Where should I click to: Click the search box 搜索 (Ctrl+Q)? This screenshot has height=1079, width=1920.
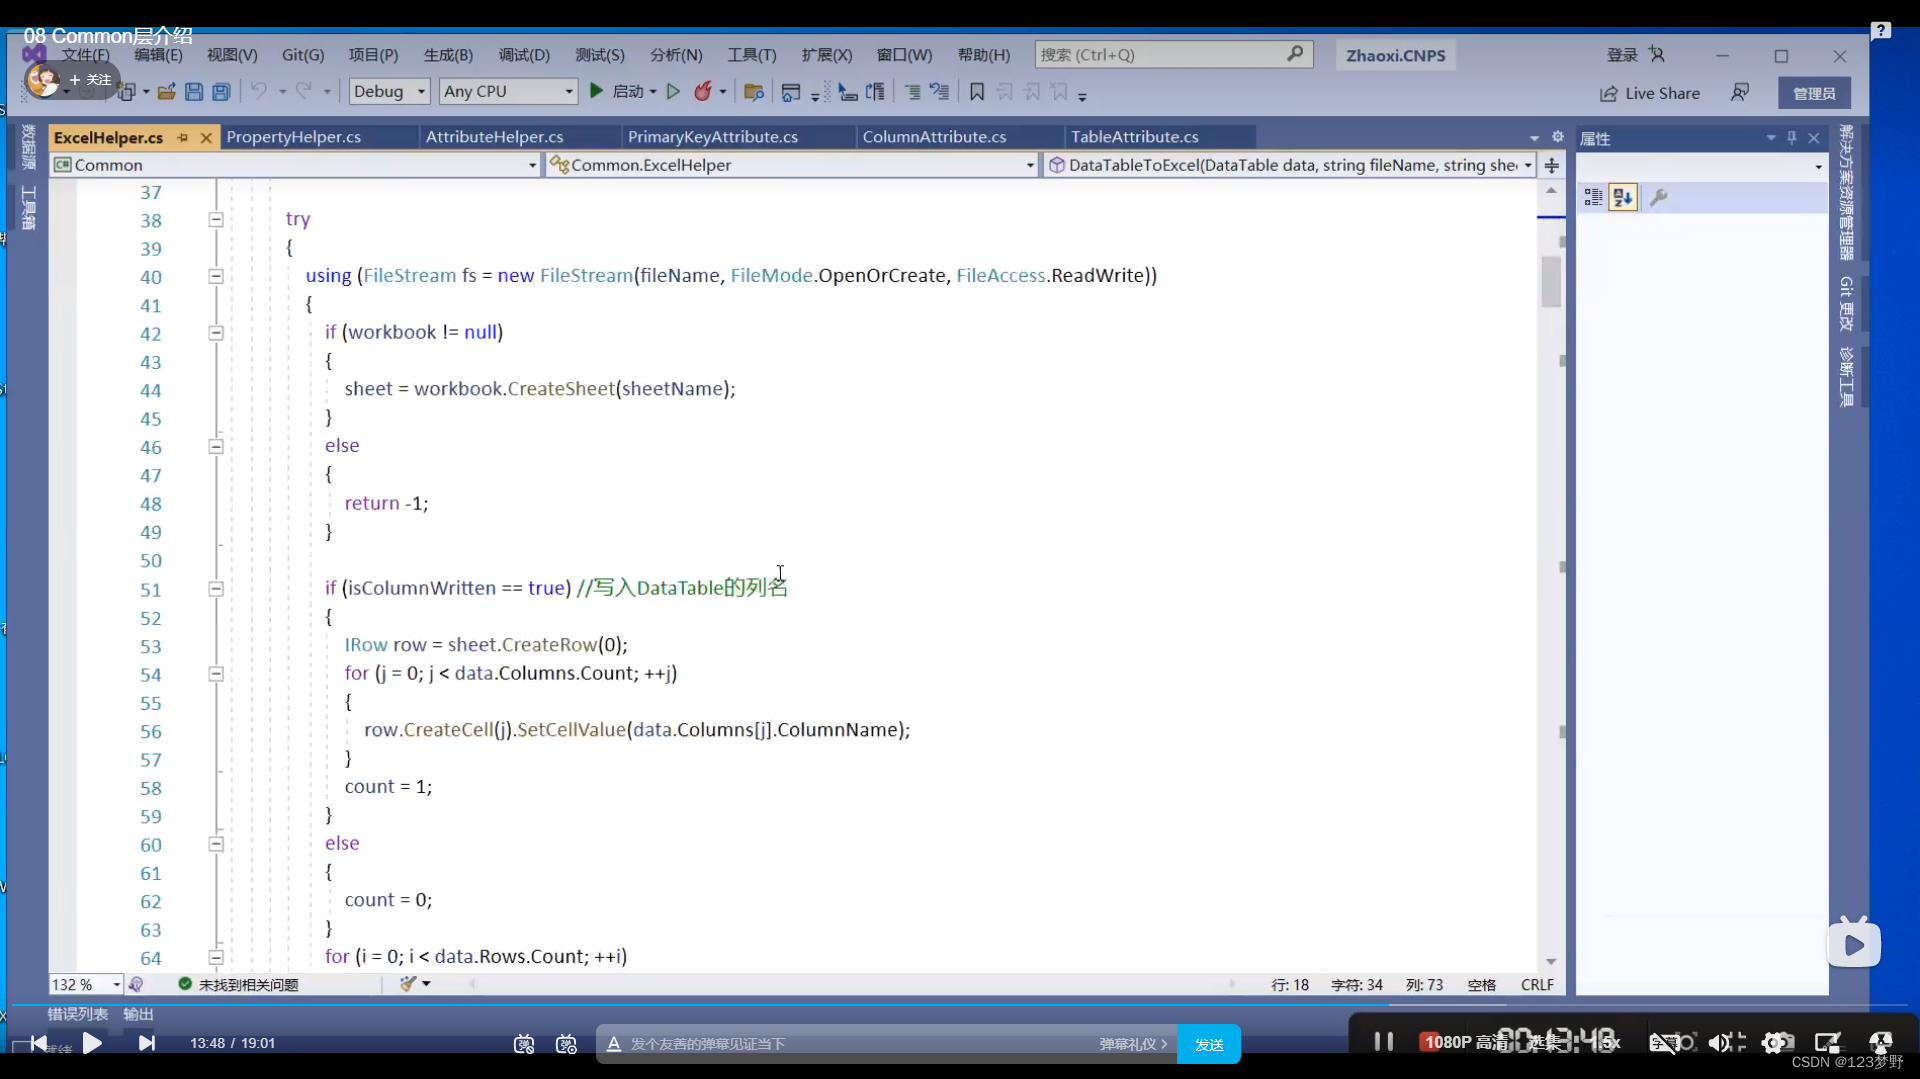click(x=1173, y=55)
